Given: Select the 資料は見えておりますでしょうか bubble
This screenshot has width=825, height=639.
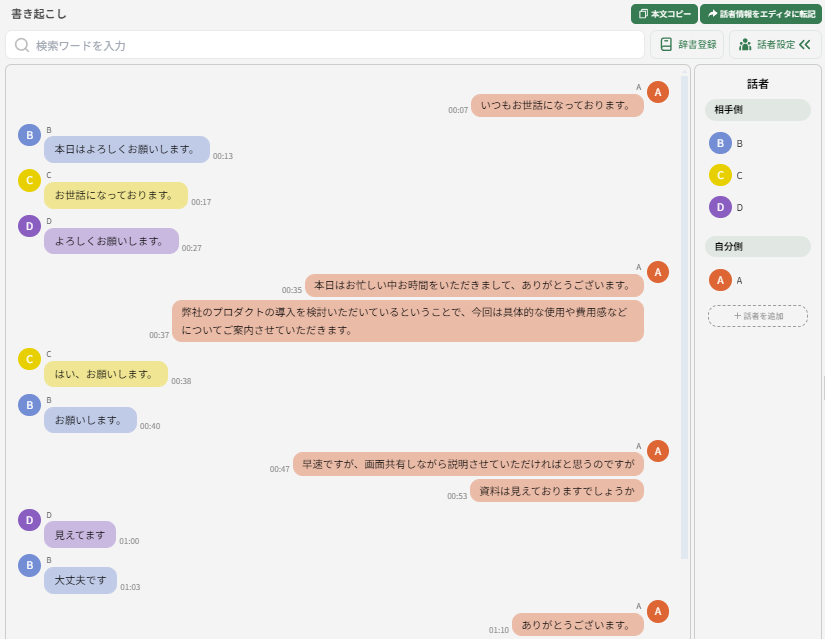Looking at the screenshot, I should tap(557, 491).
